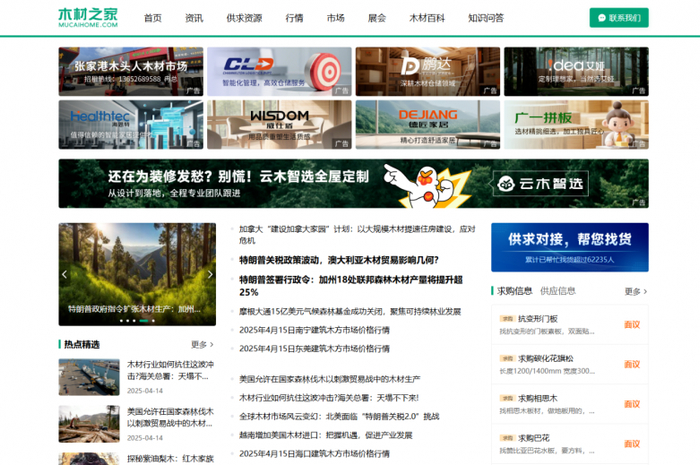Open the 知识问答 navigation item
The height and width of the screenshot is (465, 700).
pos(486,18)
